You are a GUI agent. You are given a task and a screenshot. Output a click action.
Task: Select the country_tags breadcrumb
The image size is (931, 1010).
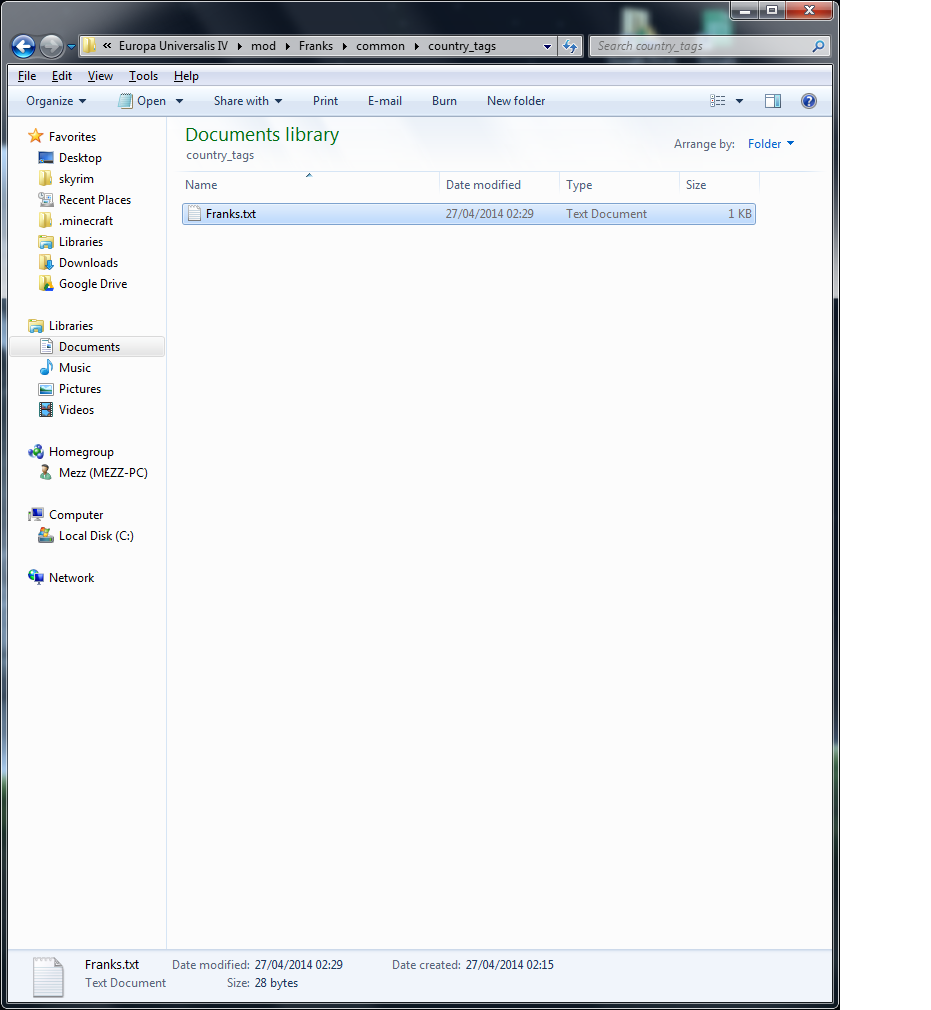click(462, 46)
